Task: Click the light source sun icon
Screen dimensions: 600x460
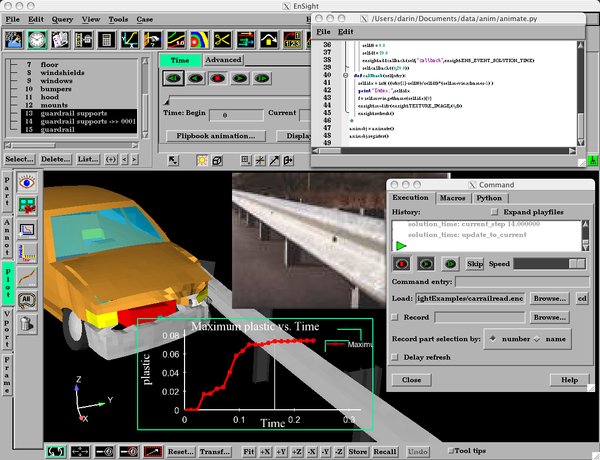Action: click(200, 160)
